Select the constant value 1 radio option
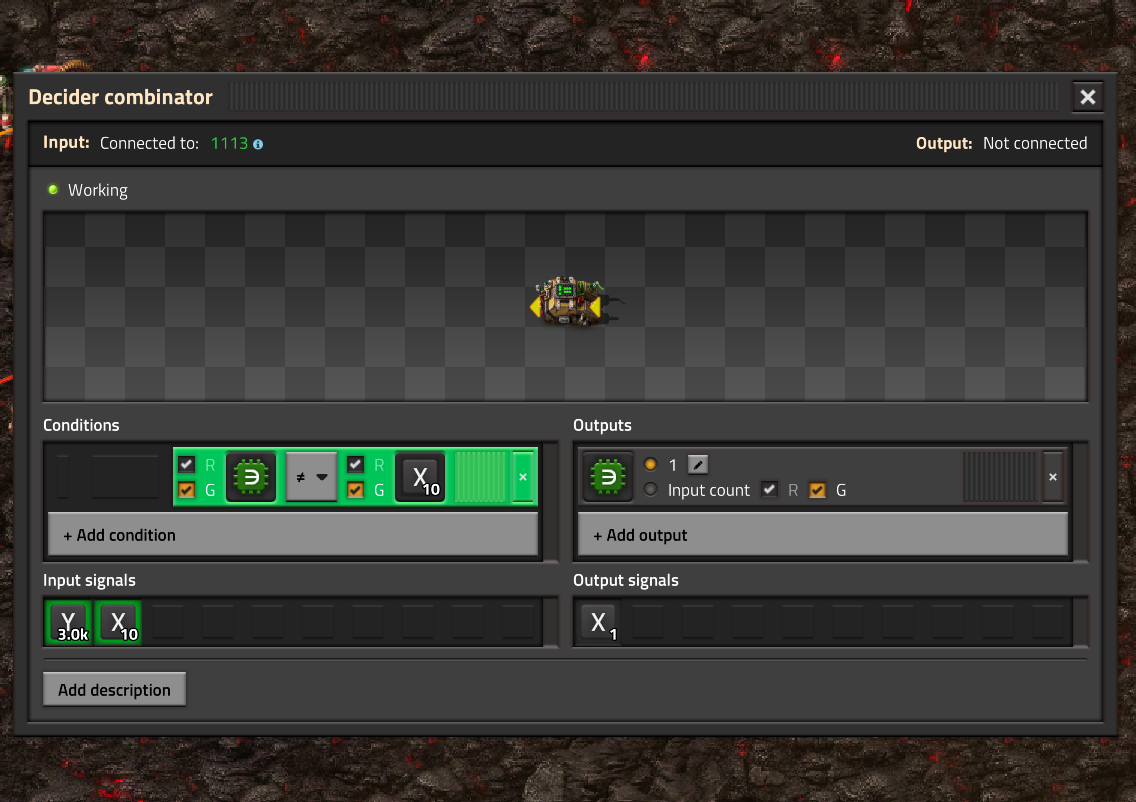 (x=651, y=464)
